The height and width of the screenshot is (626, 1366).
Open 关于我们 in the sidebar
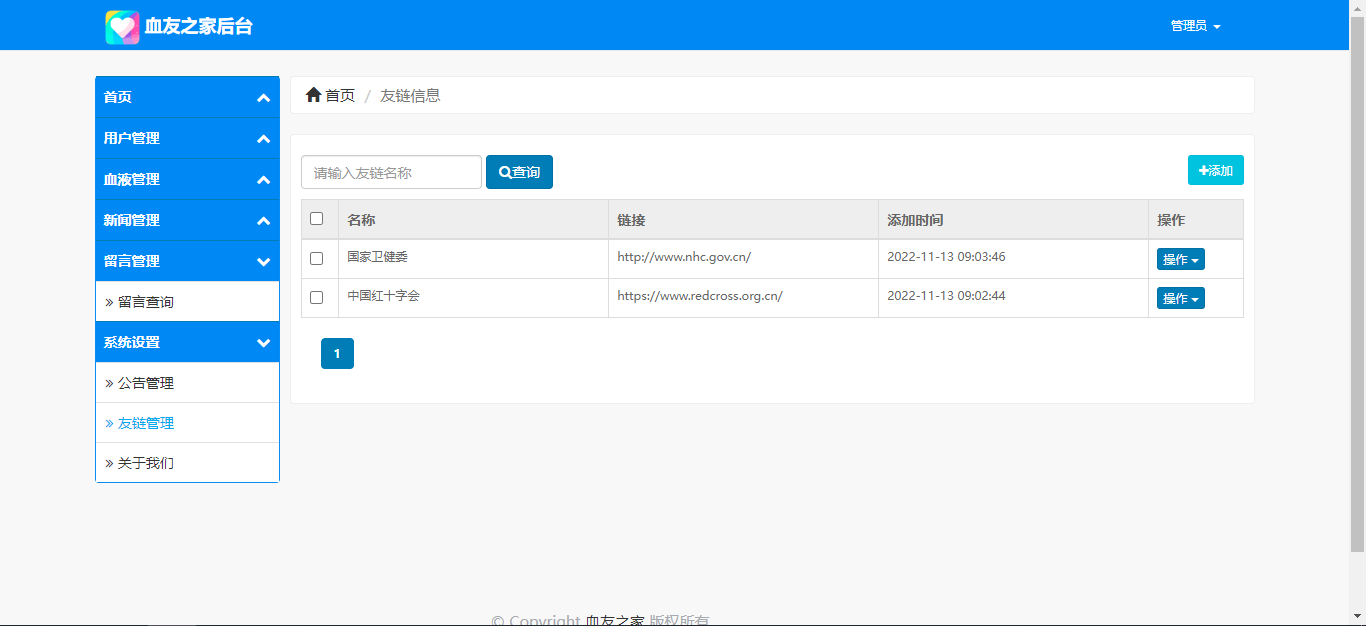187,463
